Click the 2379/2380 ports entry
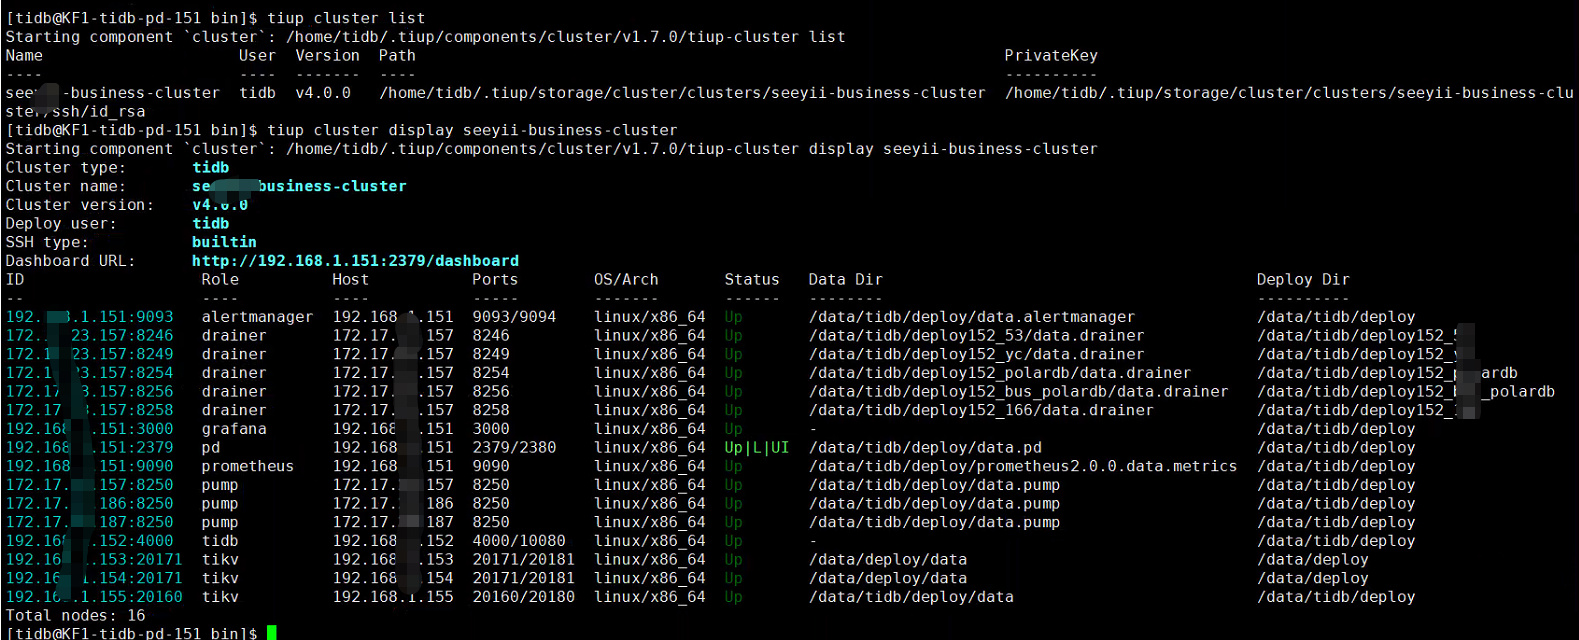 click(514, 448)
